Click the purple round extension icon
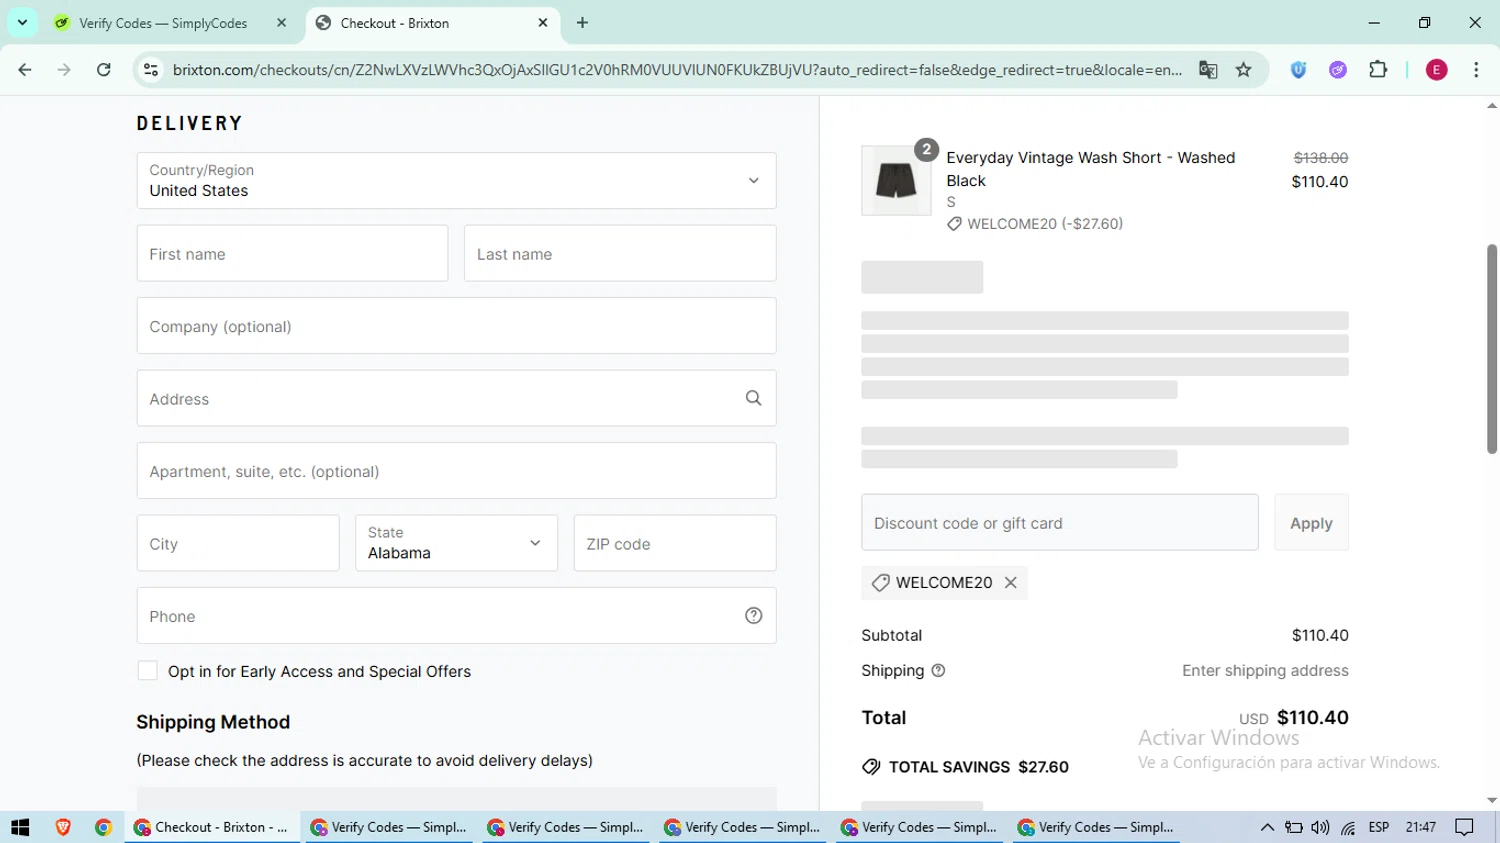The image size is (1500, 843). pos(1338,70)
